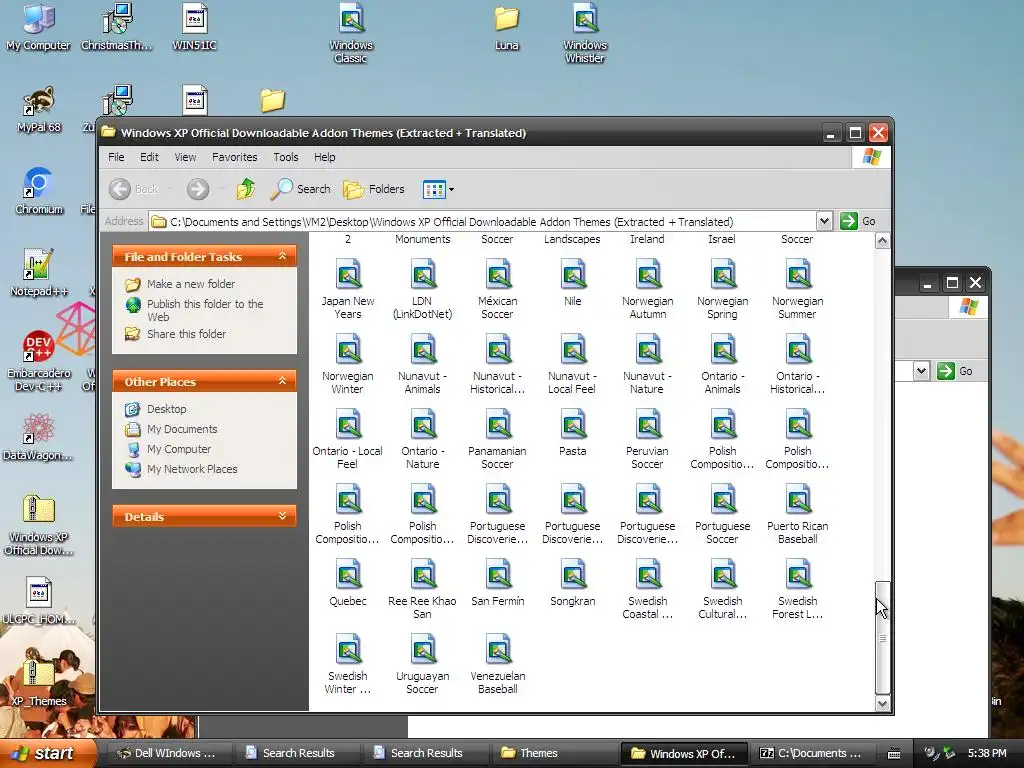The width and height of the screenshot is (1024, 768).
Task: Open address dropdown in the background window
Action: (x=921, y=371)
